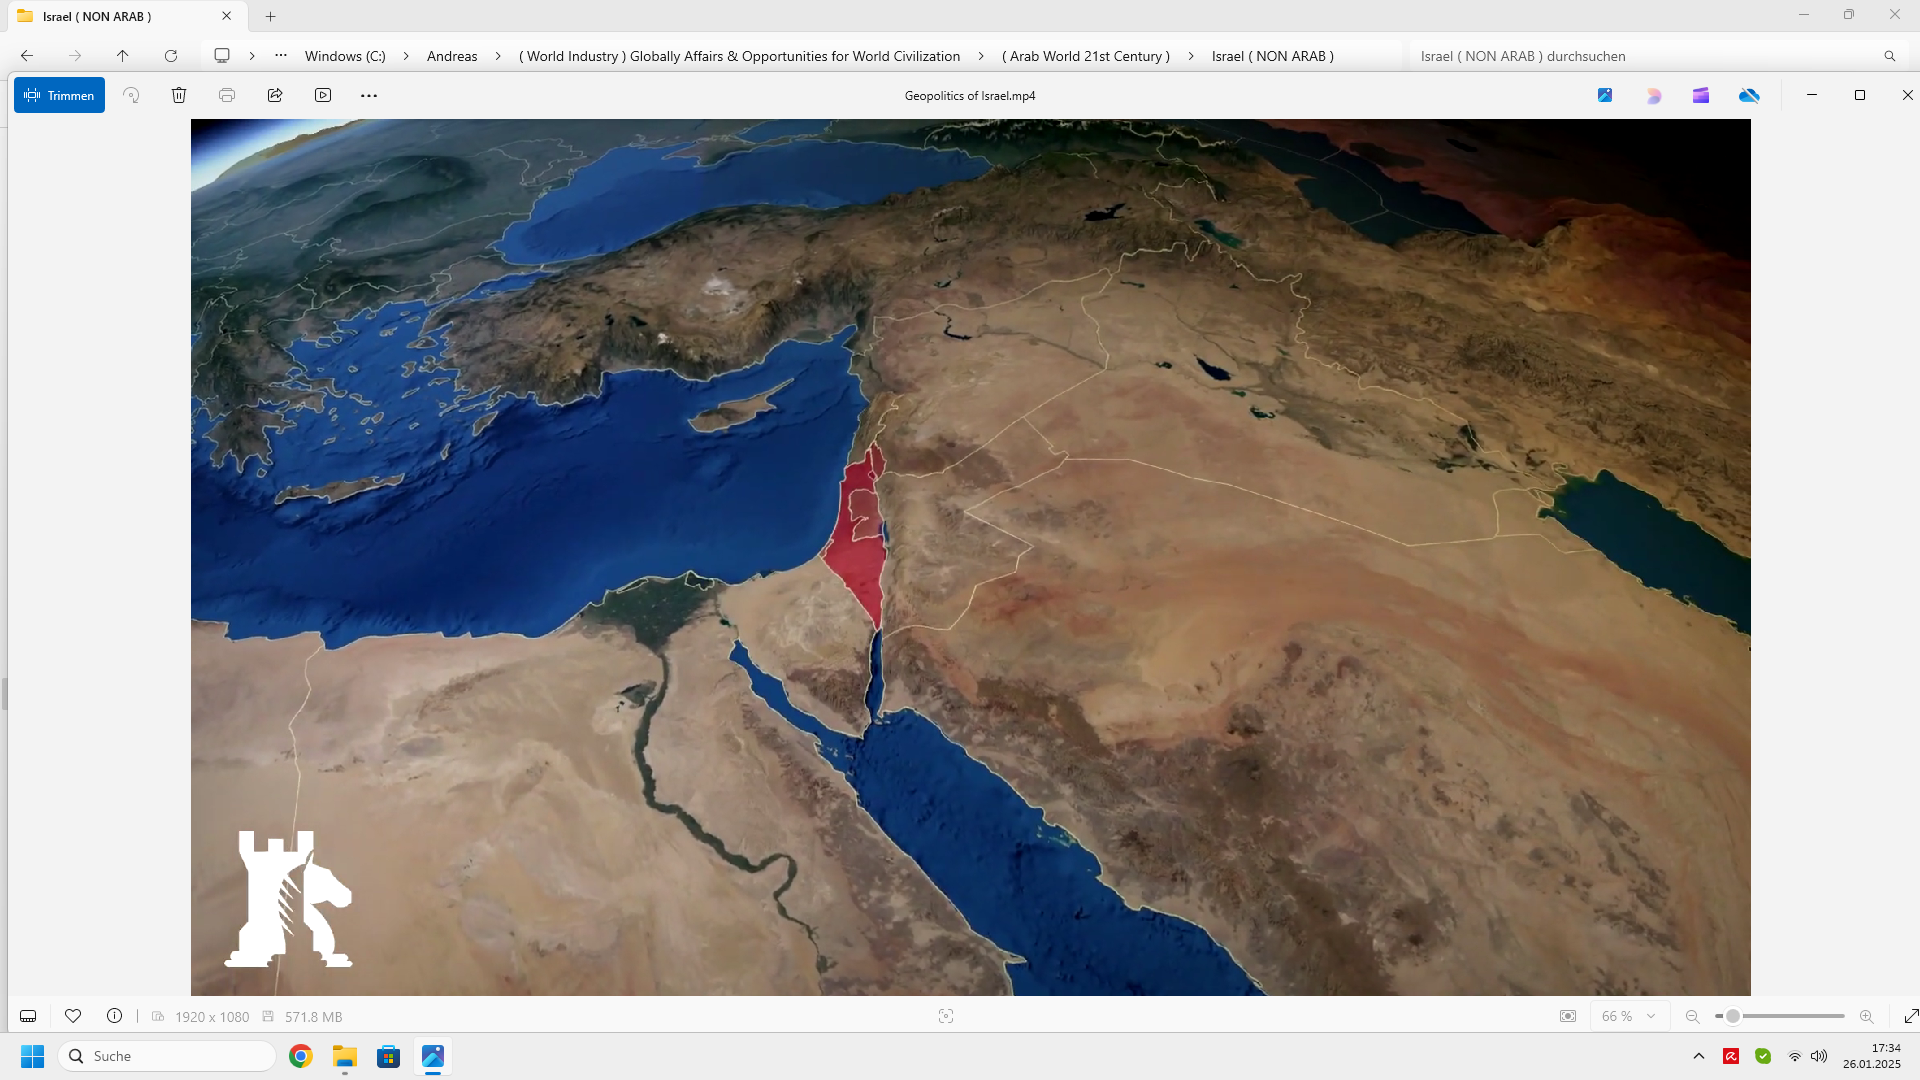The width and height of the screenshot is (1920, 1080).
Task: Expand chevron after Windows (C:)
Action: [406, 56]
